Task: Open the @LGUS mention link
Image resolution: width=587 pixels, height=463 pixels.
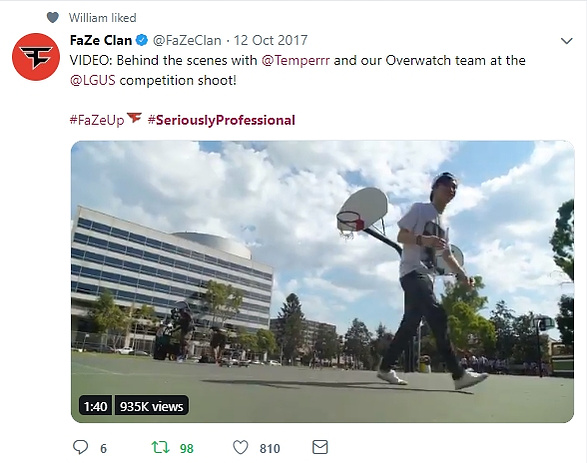Action: point(92,80)
